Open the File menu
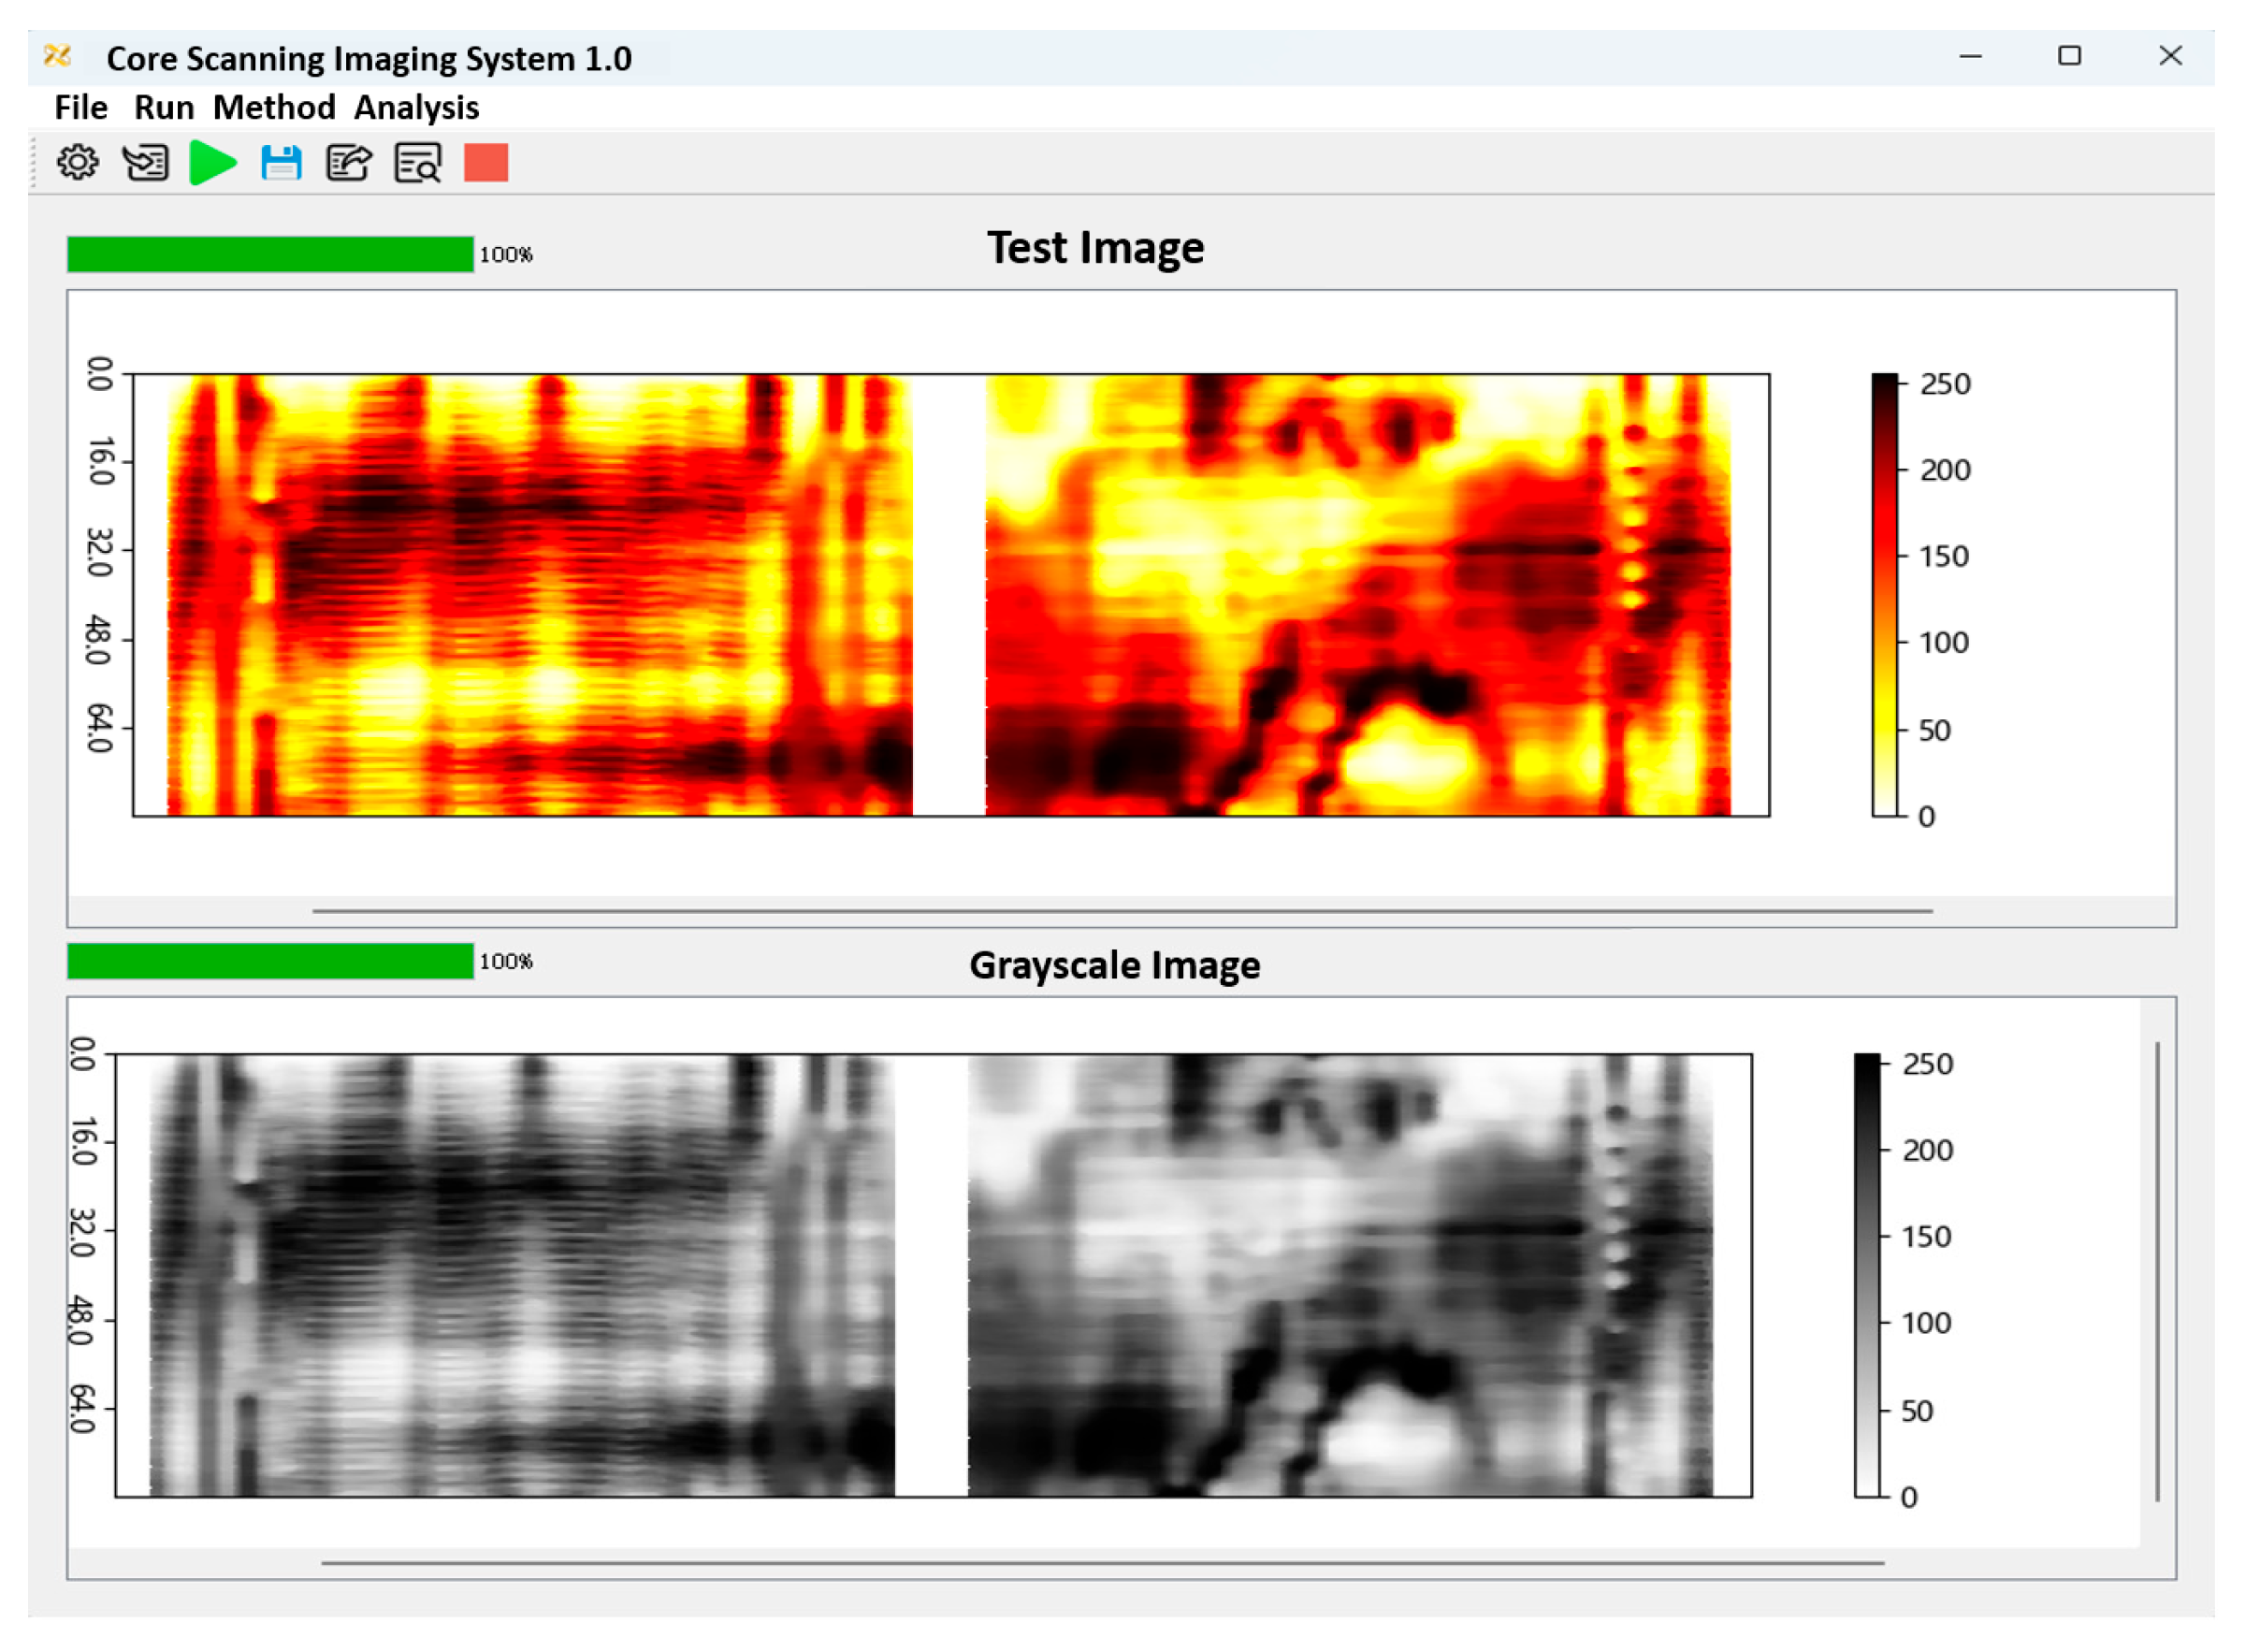 pos(80,108)
